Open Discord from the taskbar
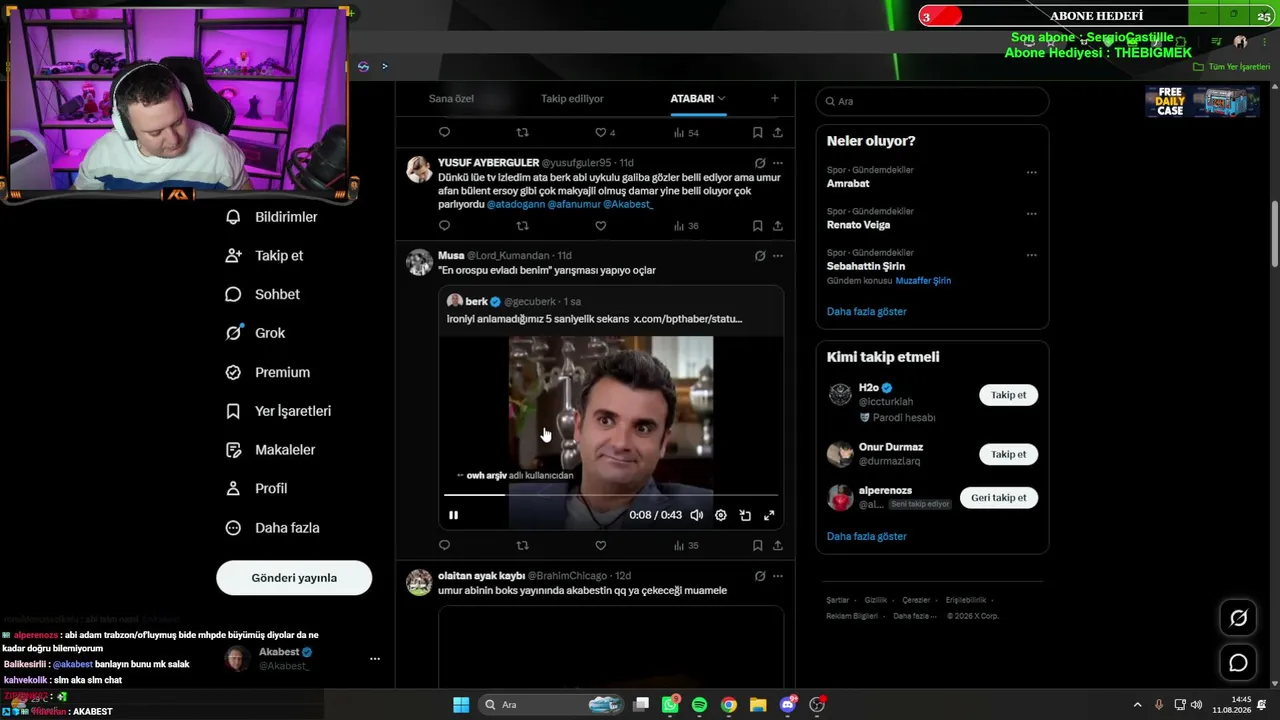Screen dimensions: 1280x720 pos(788,705)
